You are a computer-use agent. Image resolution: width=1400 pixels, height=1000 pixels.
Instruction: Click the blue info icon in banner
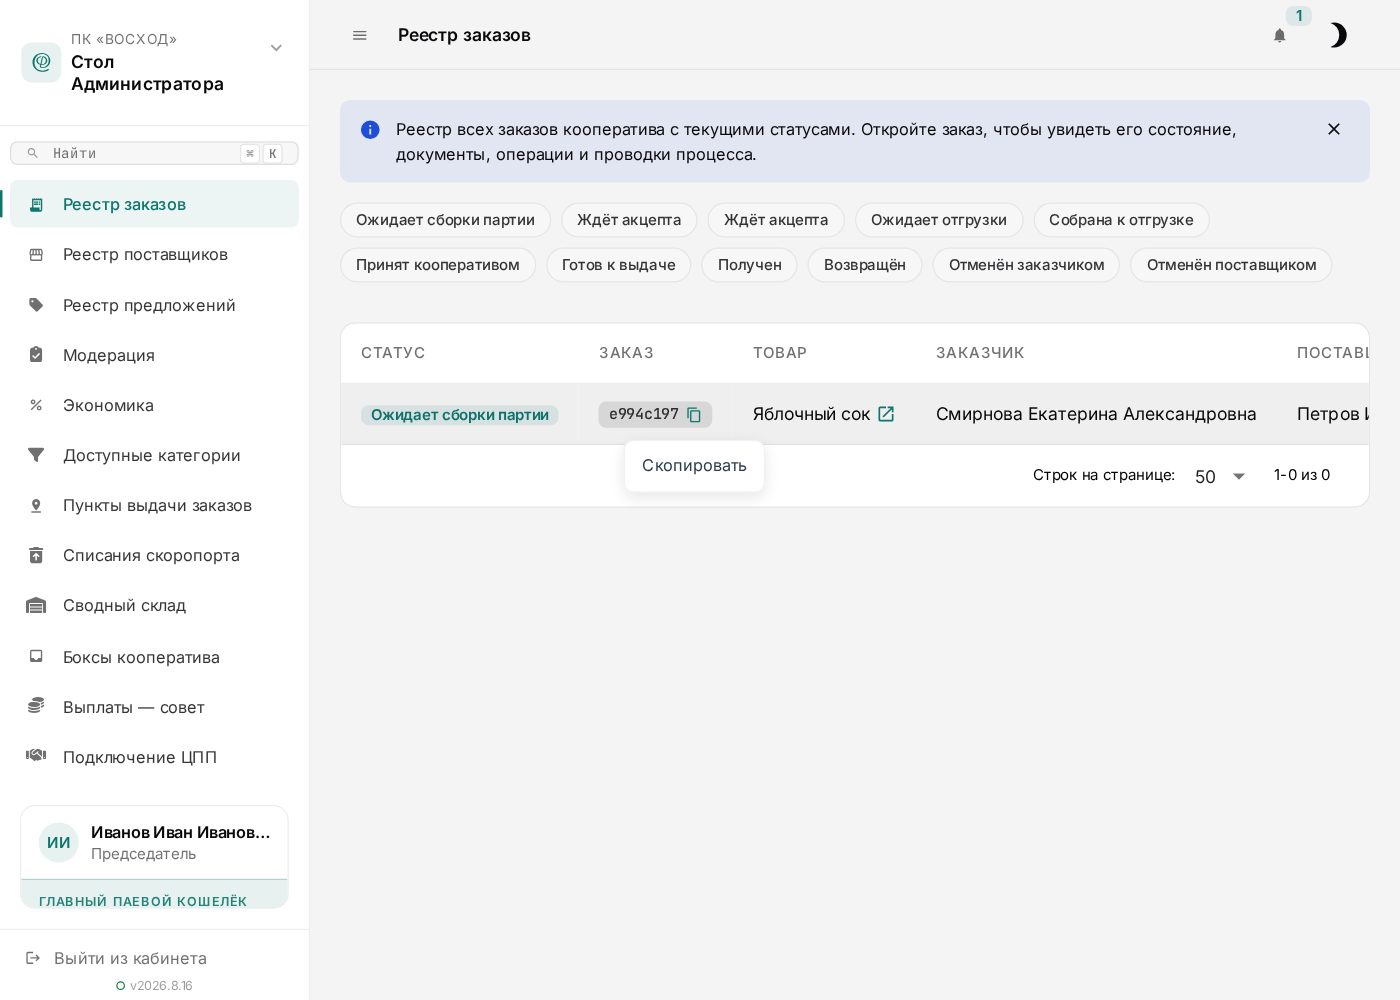click(x=370, y=129)
